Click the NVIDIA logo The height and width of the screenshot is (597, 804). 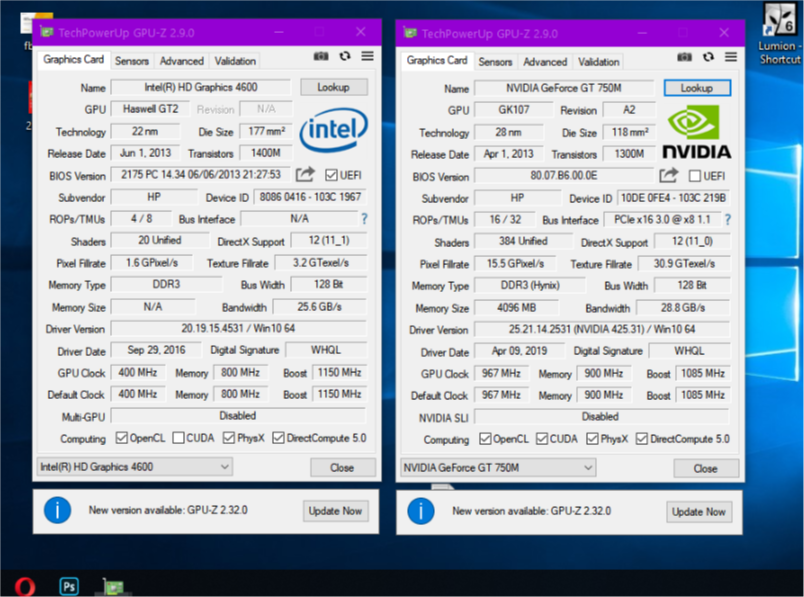point(697,132)
